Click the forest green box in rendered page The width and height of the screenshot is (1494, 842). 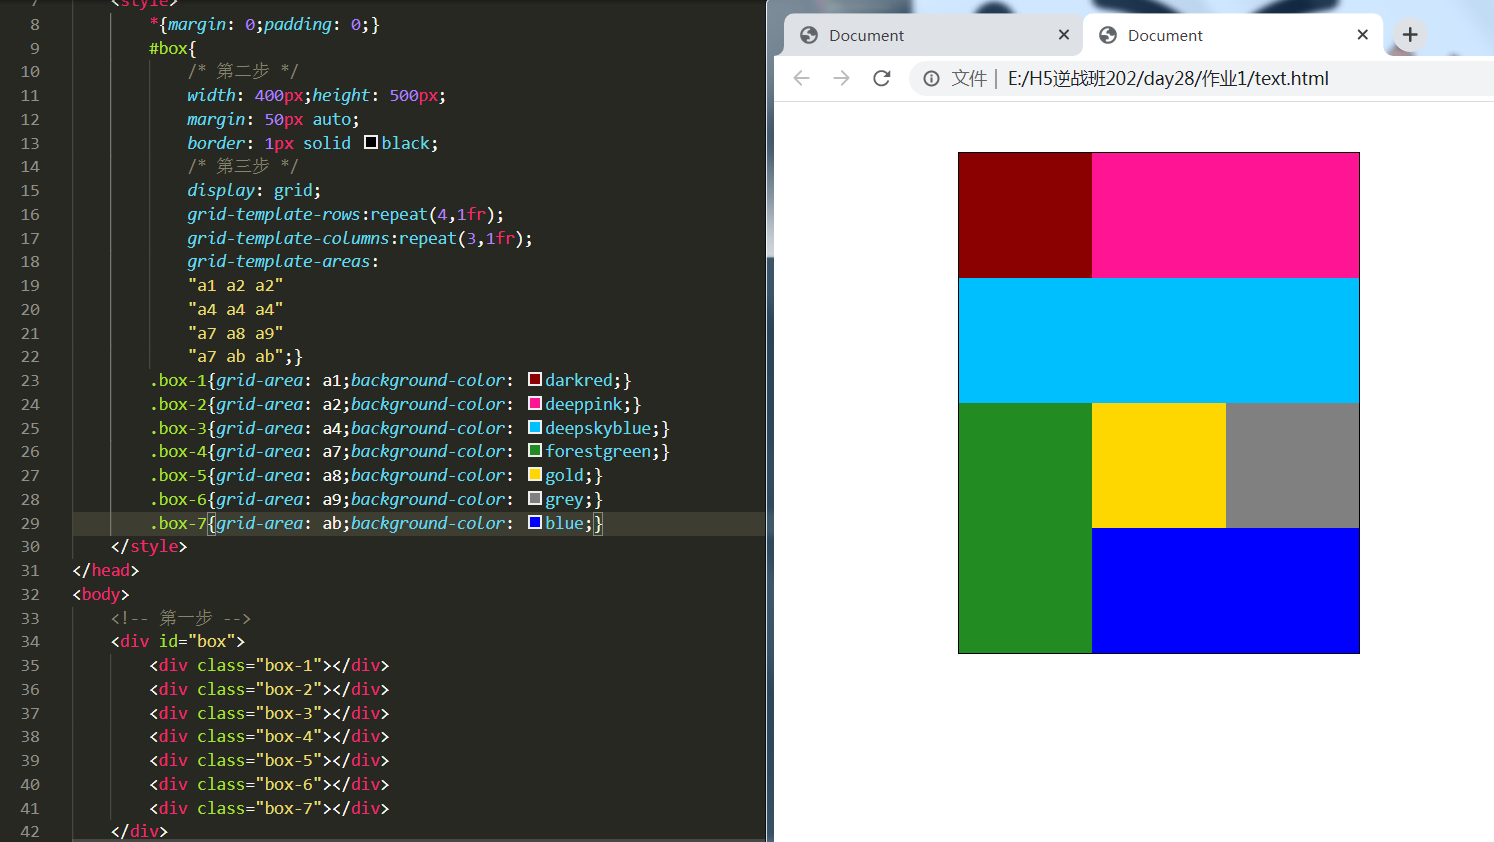point(1025,528)
